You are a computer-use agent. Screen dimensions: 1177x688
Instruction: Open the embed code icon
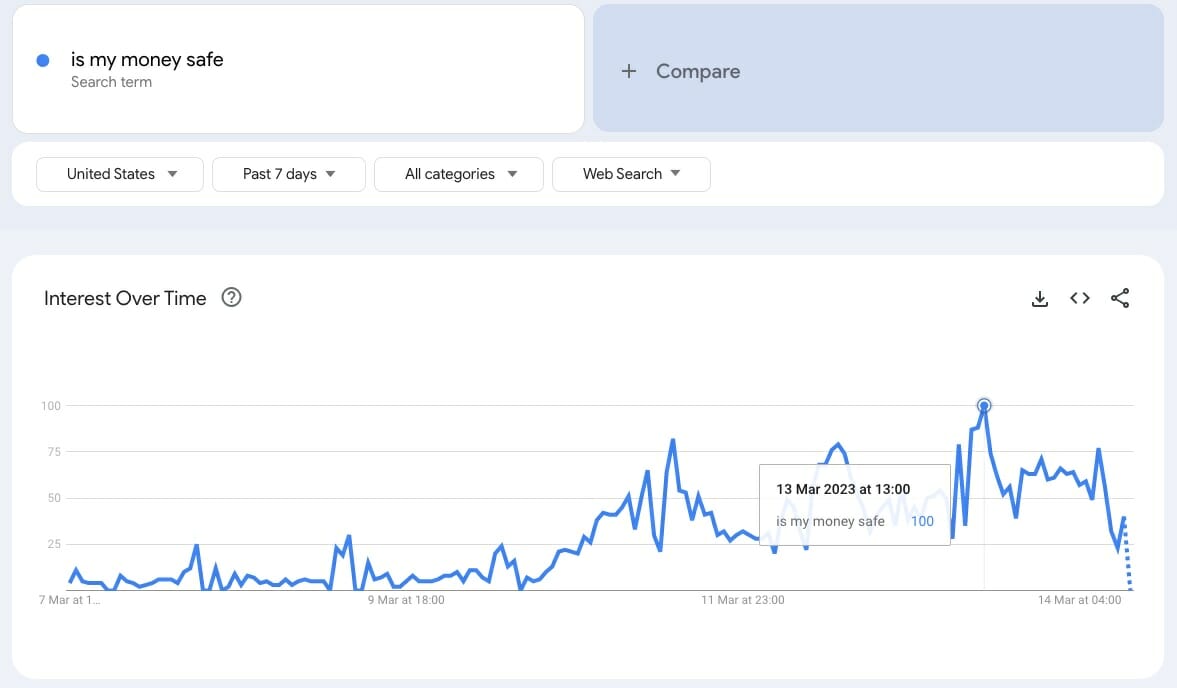click(x=1080, y=298)
